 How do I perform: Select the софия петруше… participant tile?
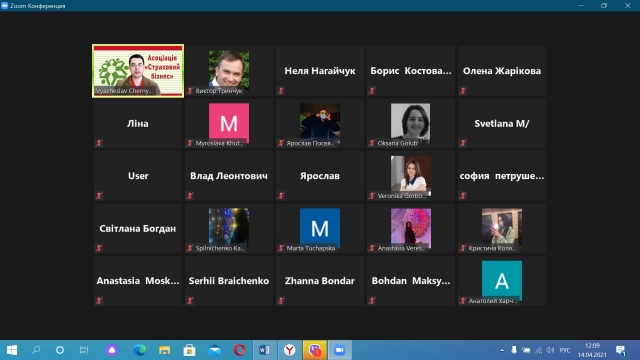[x=502, y=176]
